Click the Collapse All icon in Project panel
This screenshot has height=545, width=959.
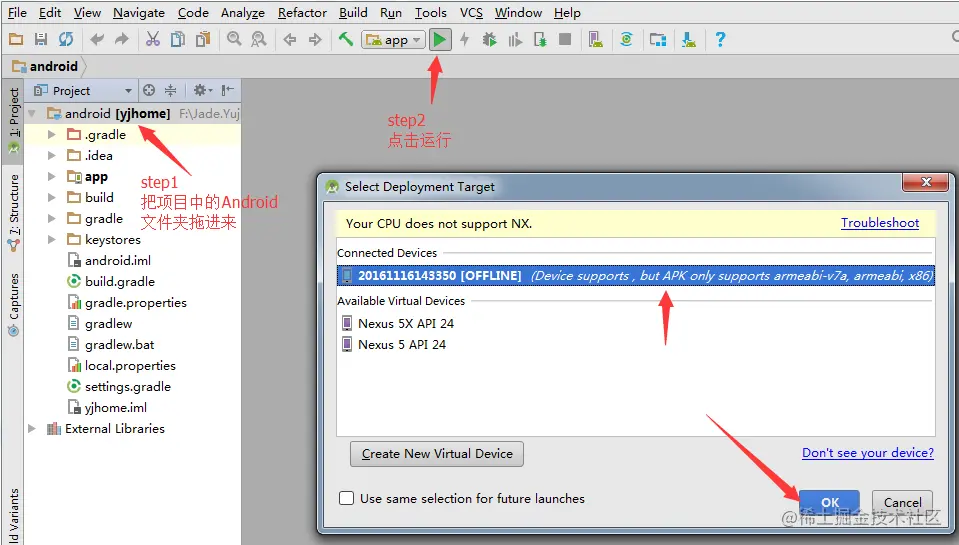(x=171, y=91)
